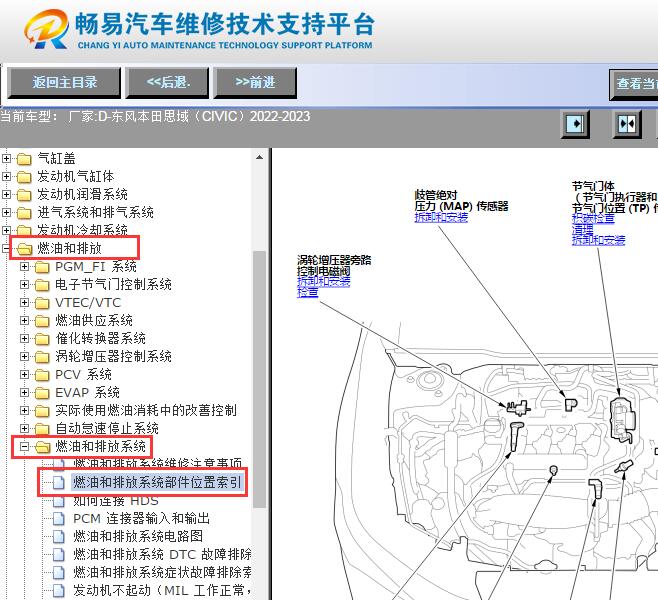
Task: Open PCM 连接器输入和输出 document
Action: (141, 519)
